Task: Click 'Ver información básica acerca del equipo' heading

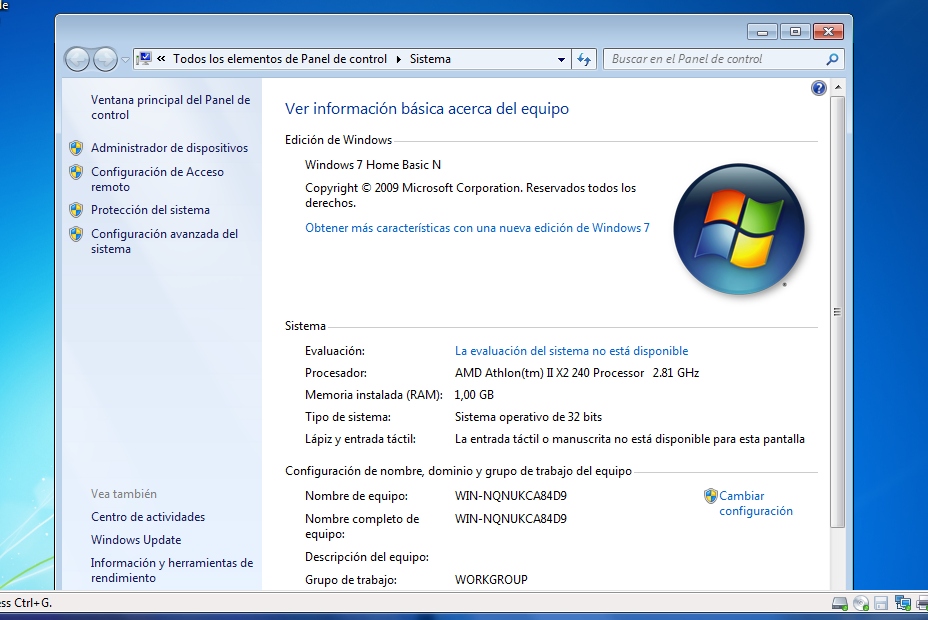Action: [x=427, y=109]
